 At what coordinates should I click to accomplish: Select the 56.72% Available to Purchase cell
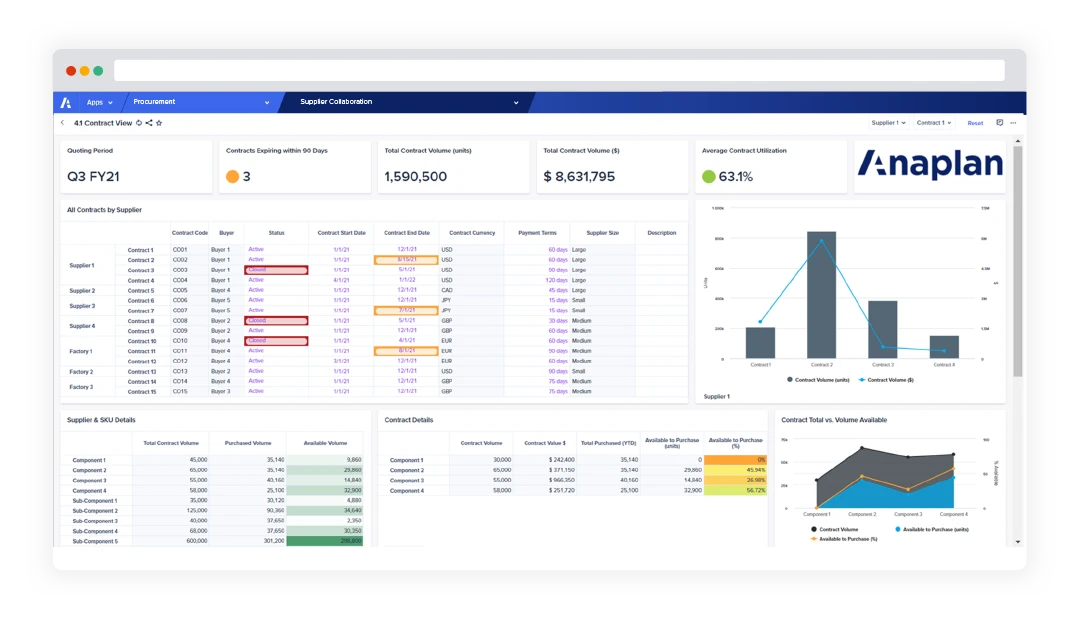tap(735, 490)
